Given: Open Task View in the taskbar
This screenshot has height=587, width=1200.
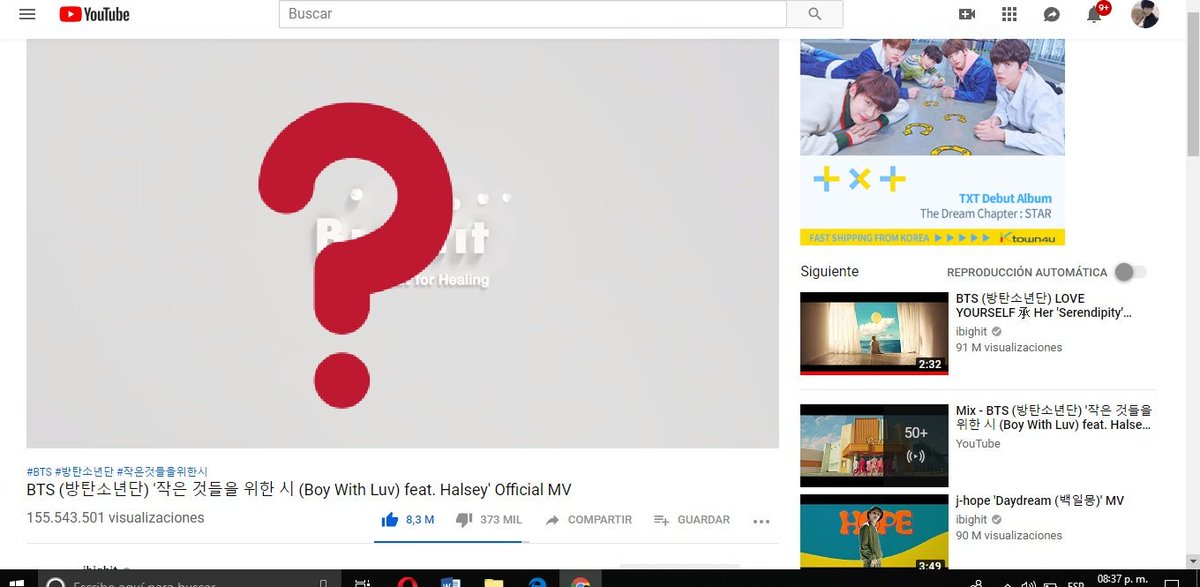Looking at the screenshot, I should coord(364,581).
